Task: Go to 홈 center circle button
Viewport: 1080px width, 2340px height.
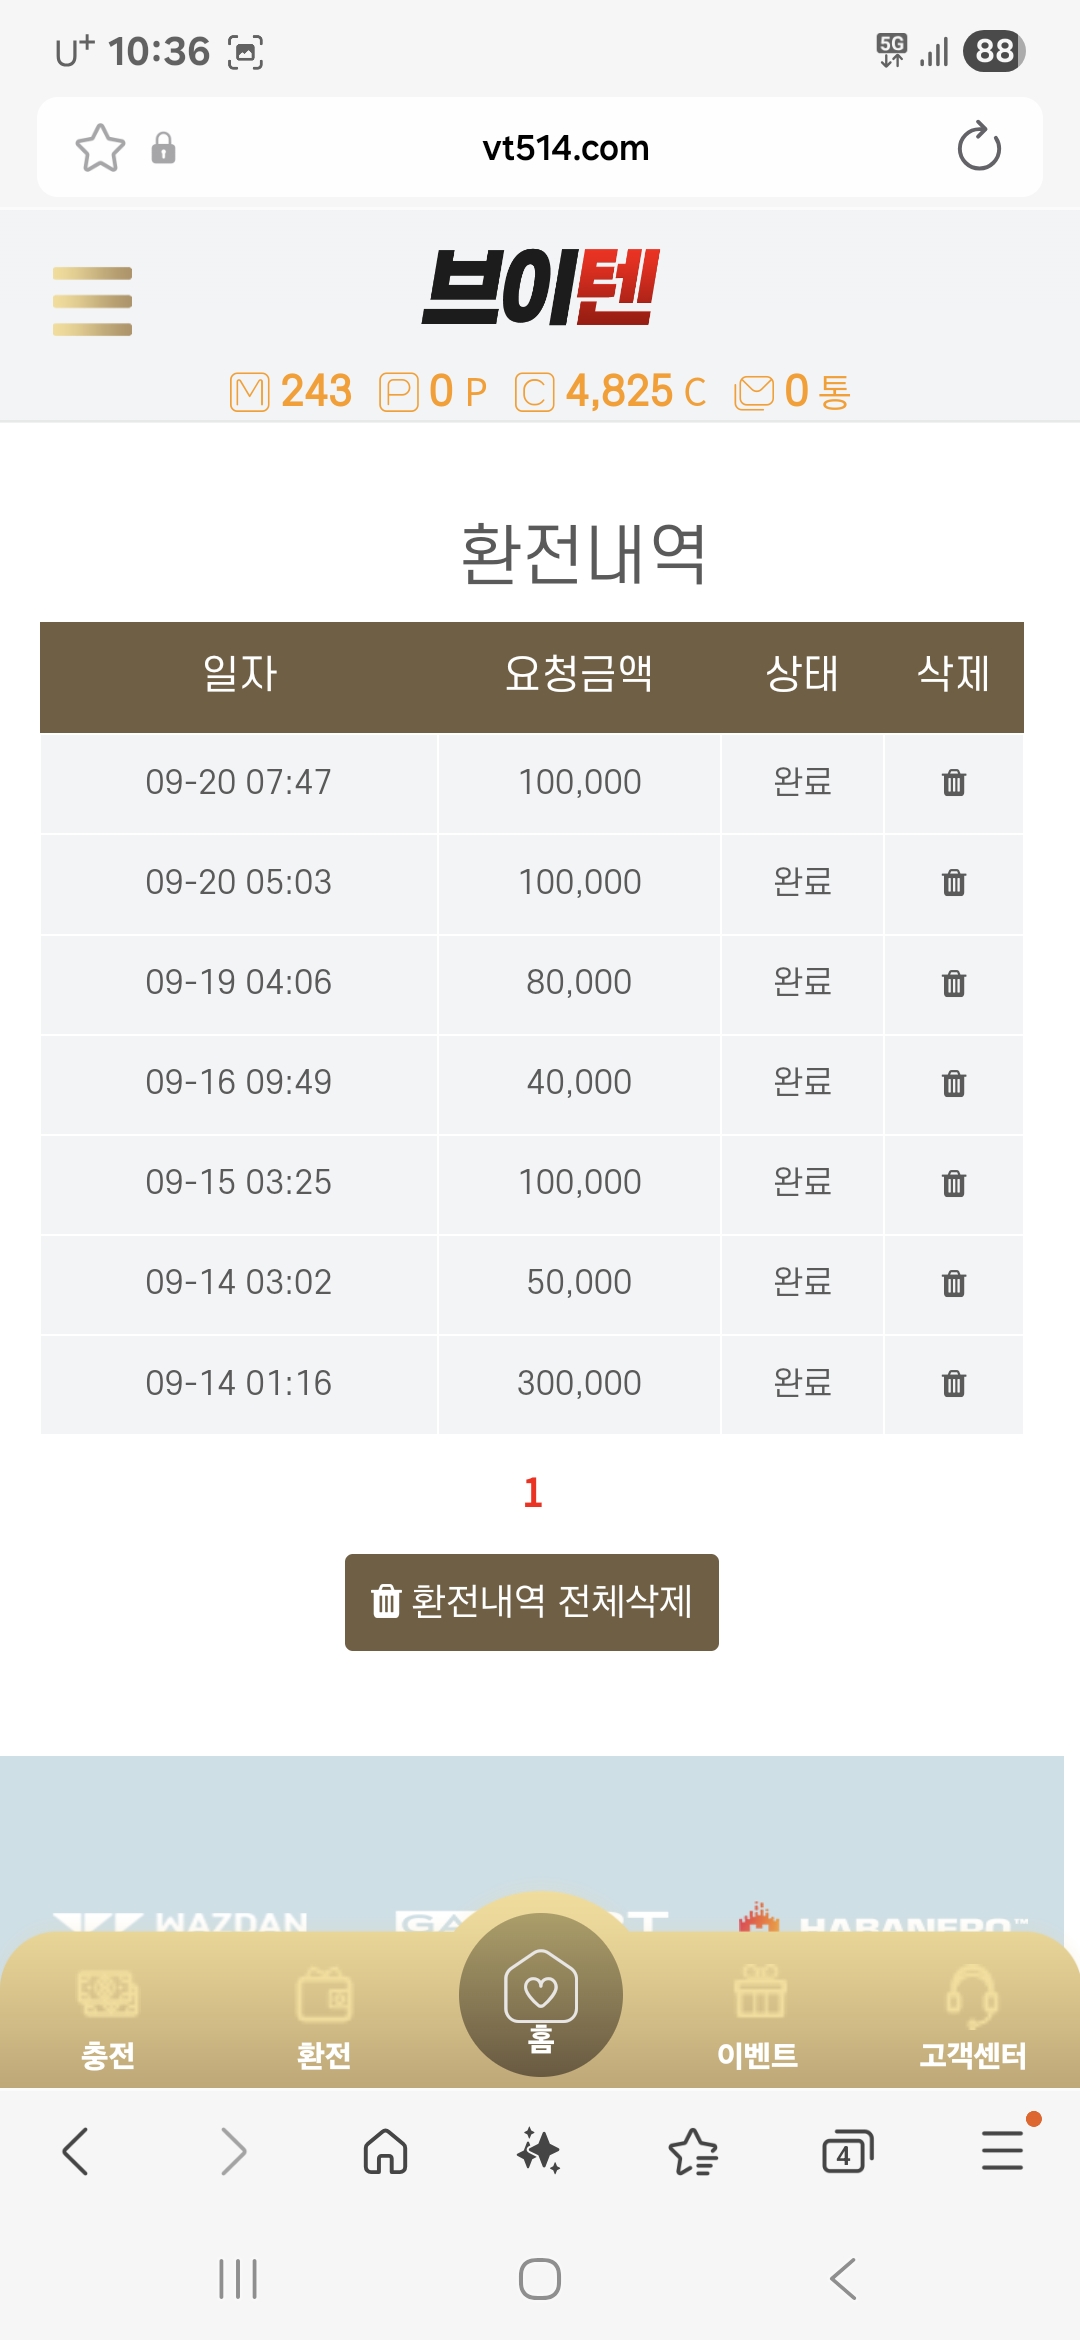Action: [x=541, y=1995]
